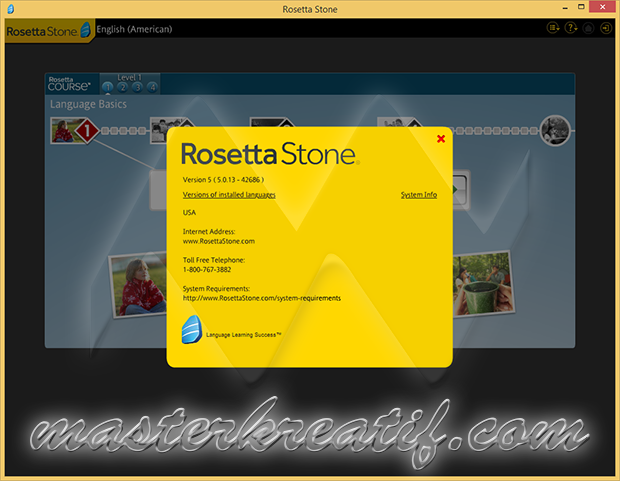
Task: Select Unit 1 in Level 1
Action: 108,87
